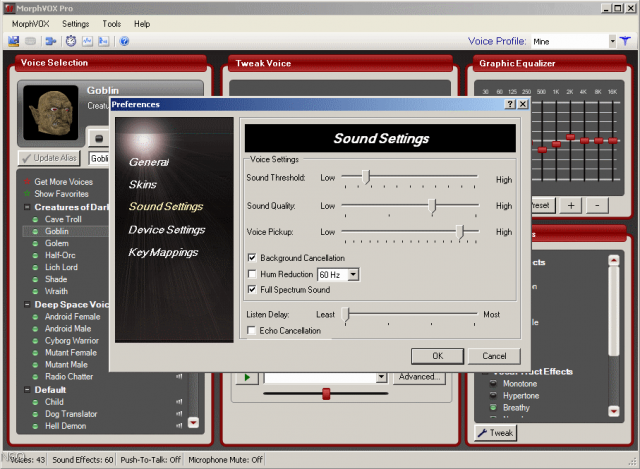Click the save/studio icon in the toolbar
640x469 pixels.
[x=13, y=41]
